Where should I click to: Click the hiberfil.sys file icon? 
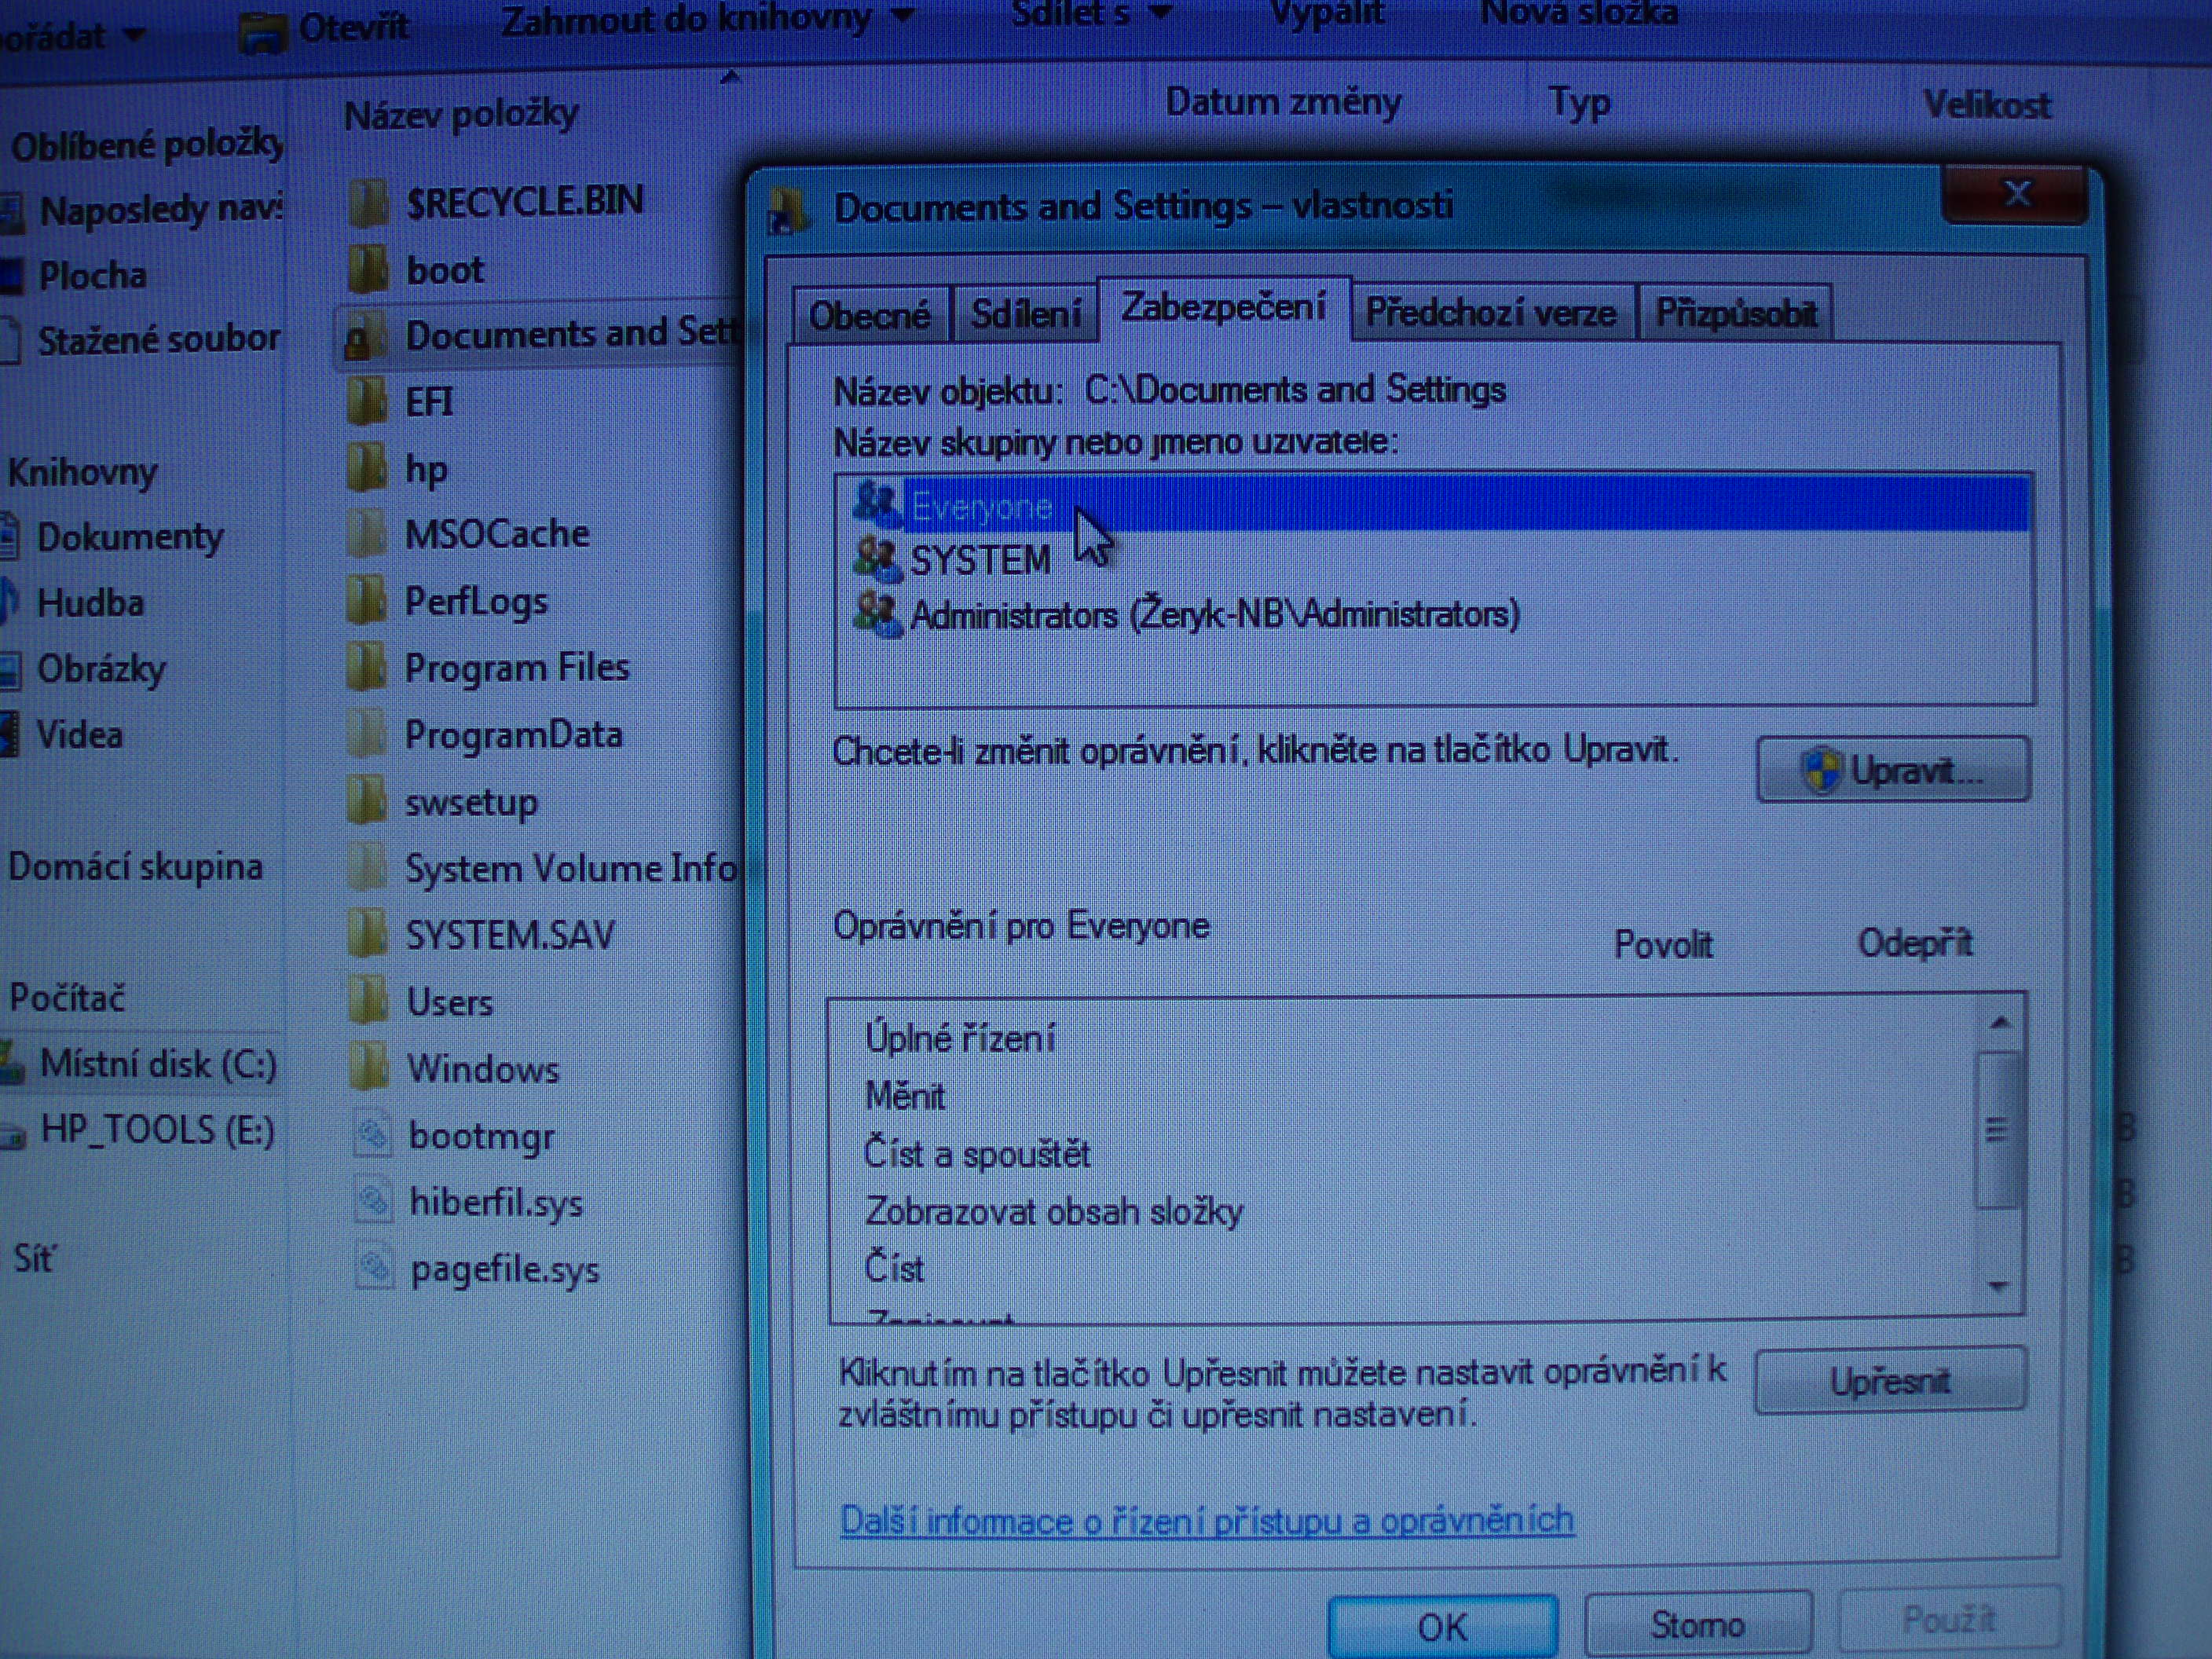pyautogui.click(x=373, y=1200)
